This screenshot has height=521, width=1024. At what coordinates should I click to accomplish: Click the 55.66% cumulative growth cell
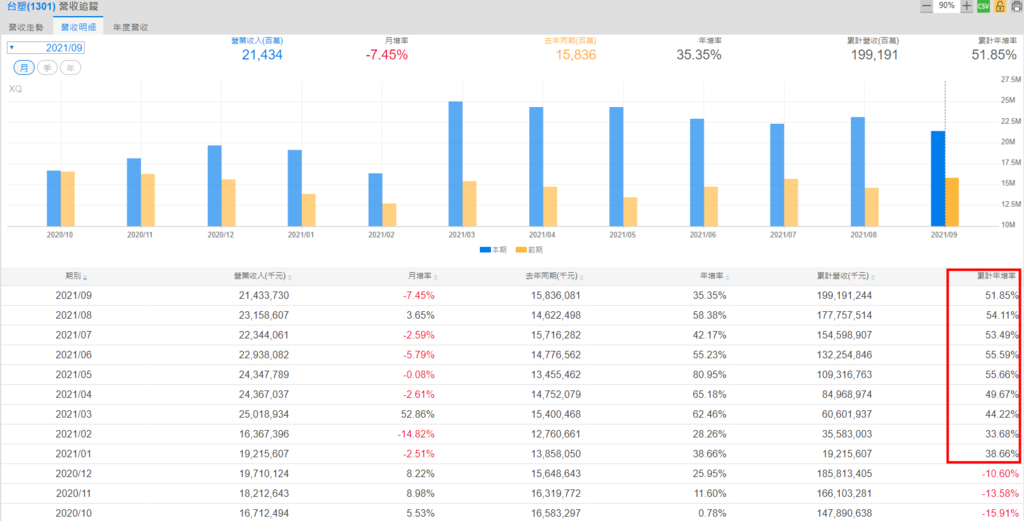[1002, 375]
